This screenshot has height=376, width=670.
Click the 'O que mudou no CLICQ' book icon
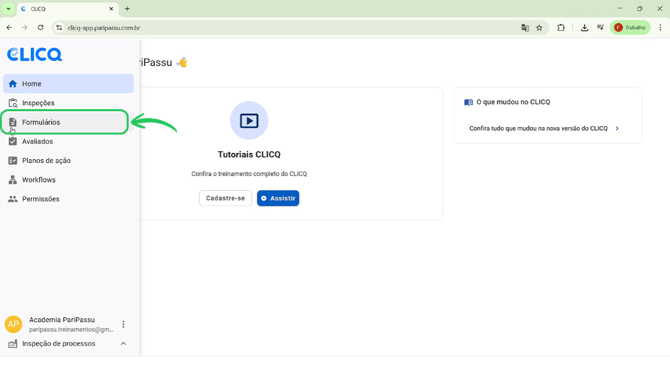point(468,102)
